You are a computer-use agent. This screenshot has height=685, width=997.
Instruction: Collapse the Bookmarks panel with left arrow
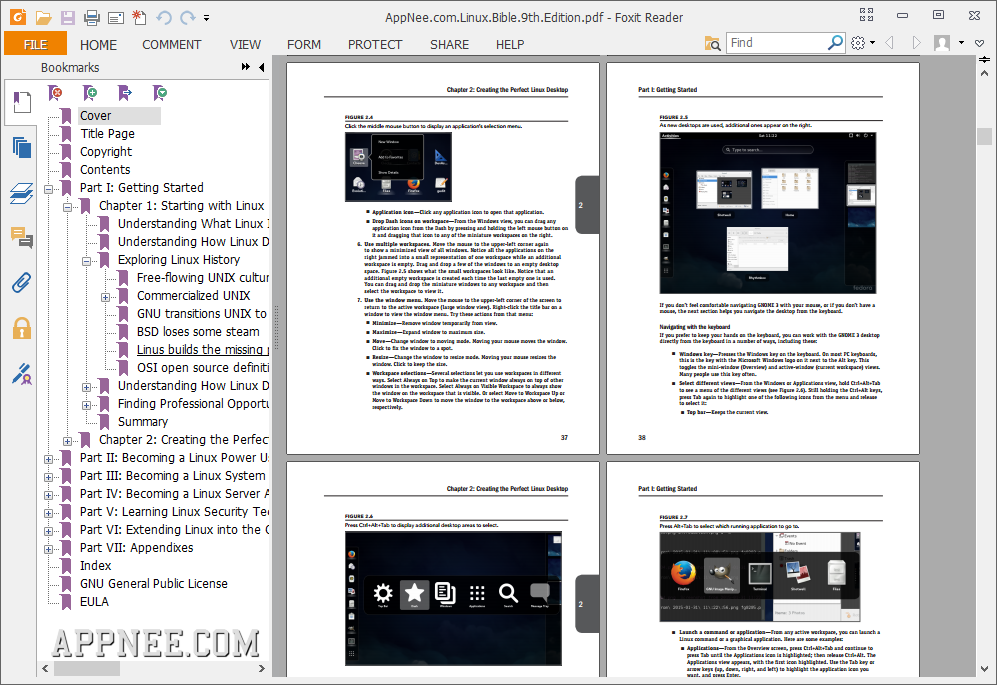262,67
